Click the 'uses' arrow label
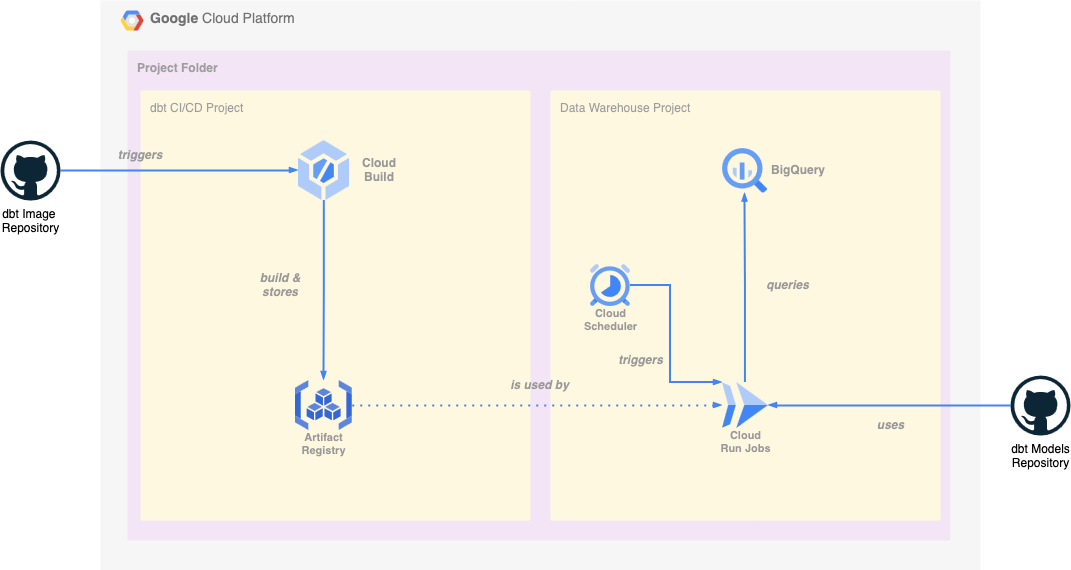 890,425
